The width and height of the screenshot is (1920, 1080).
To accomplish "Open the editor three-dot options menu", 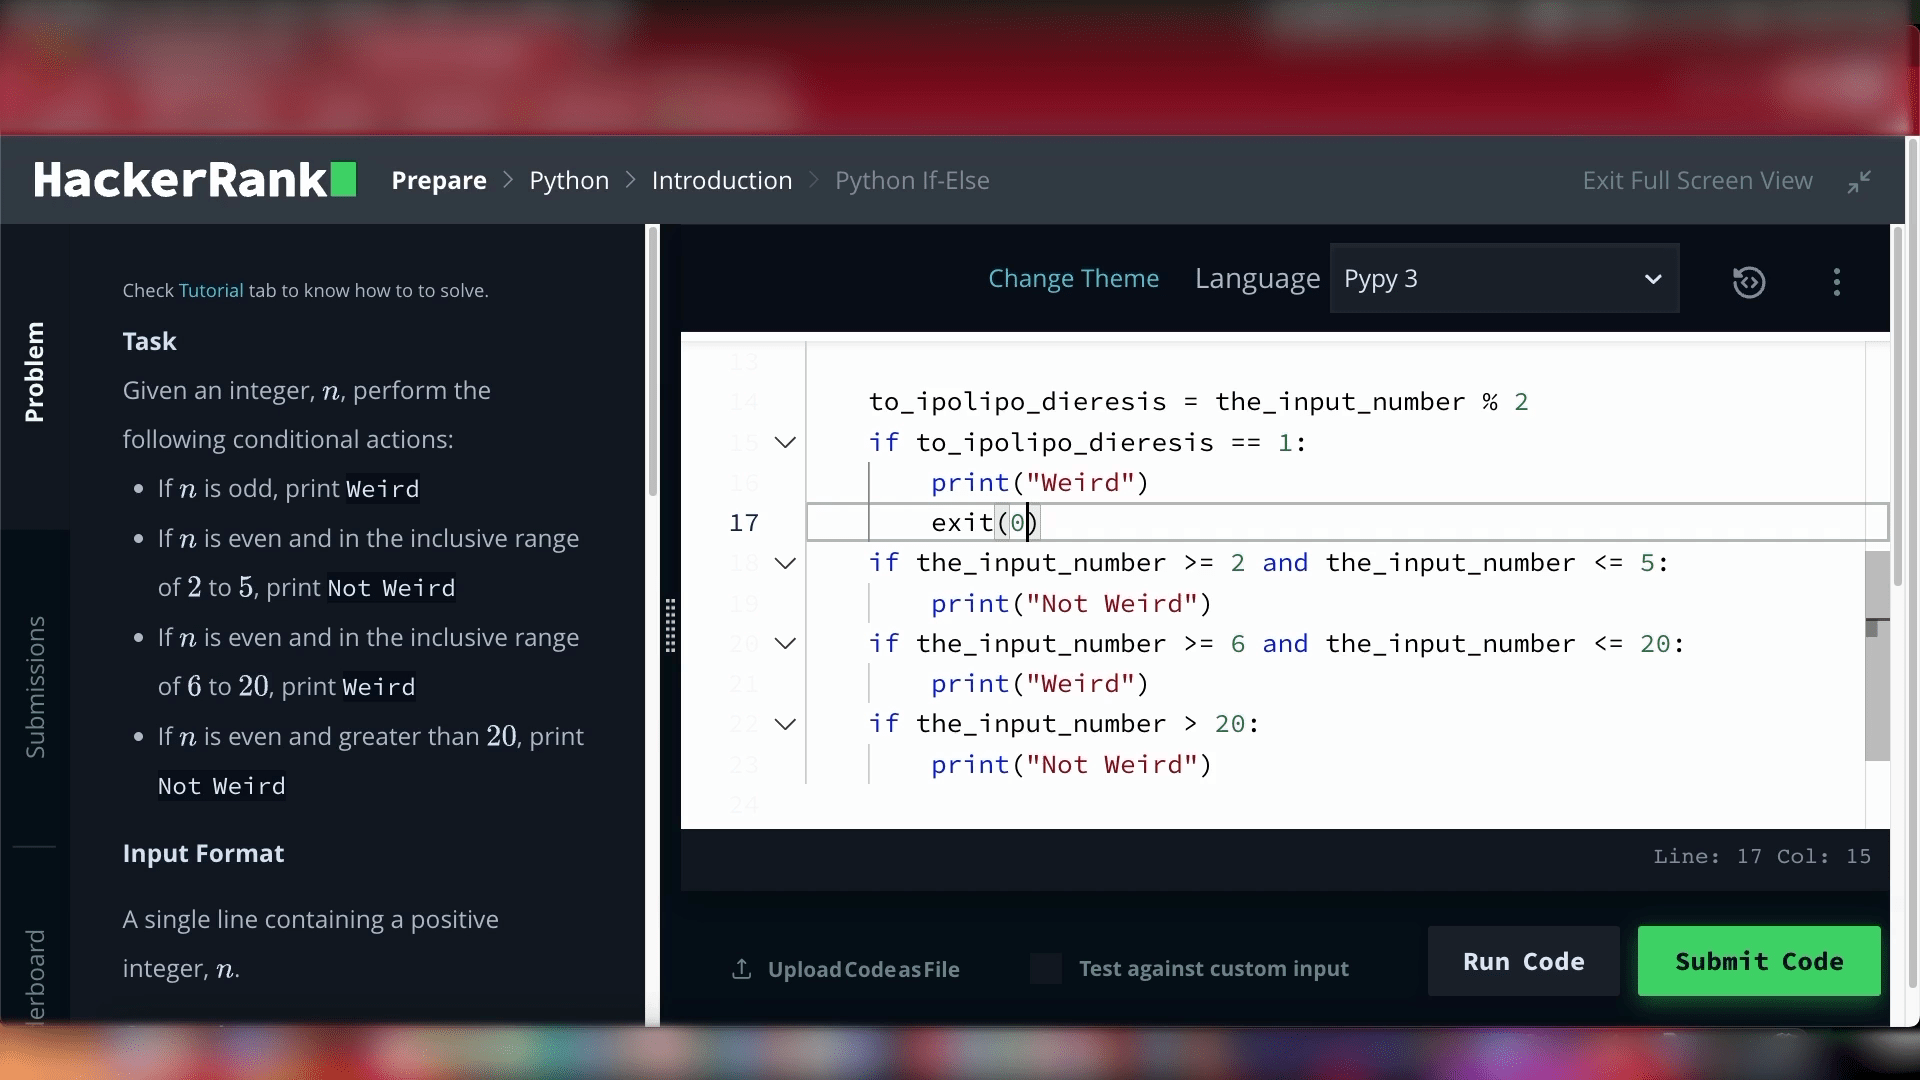I will [1836, 282].
